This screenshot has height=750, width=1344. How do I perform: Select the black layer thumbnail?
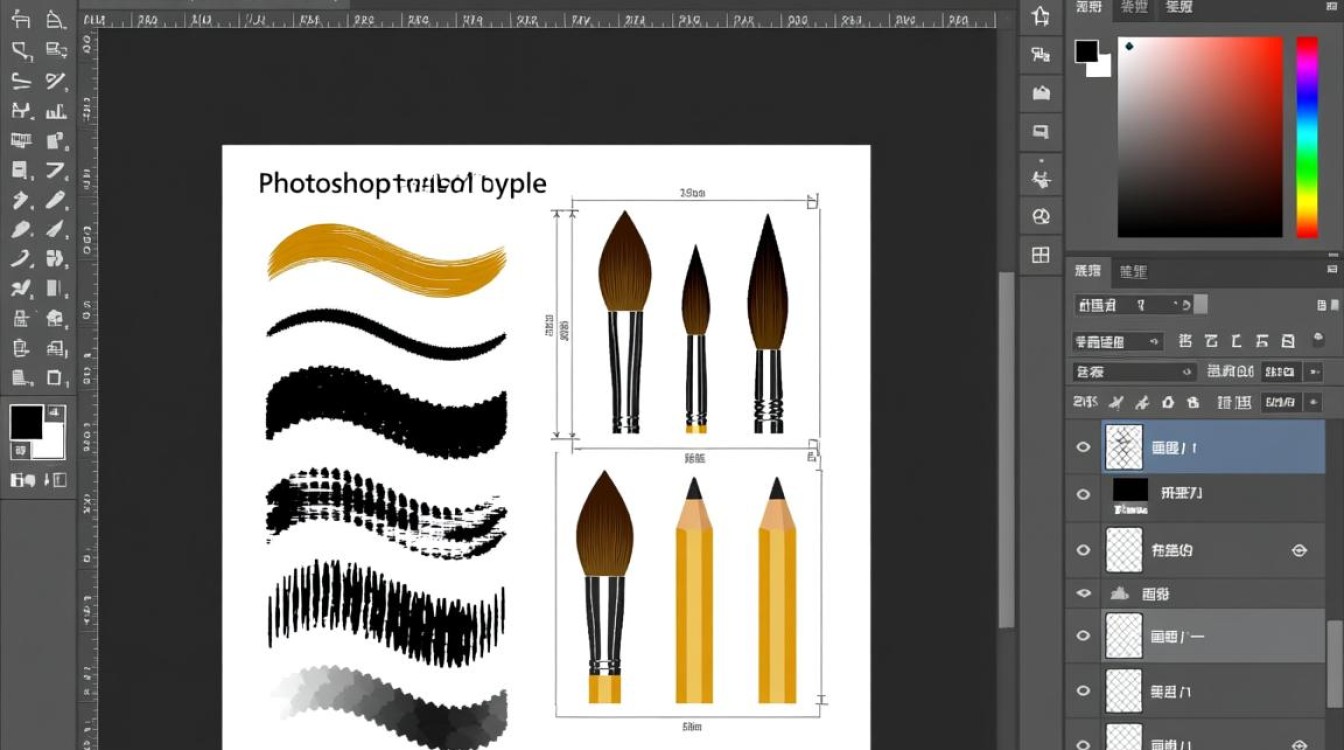click(x=1131, y=490)
